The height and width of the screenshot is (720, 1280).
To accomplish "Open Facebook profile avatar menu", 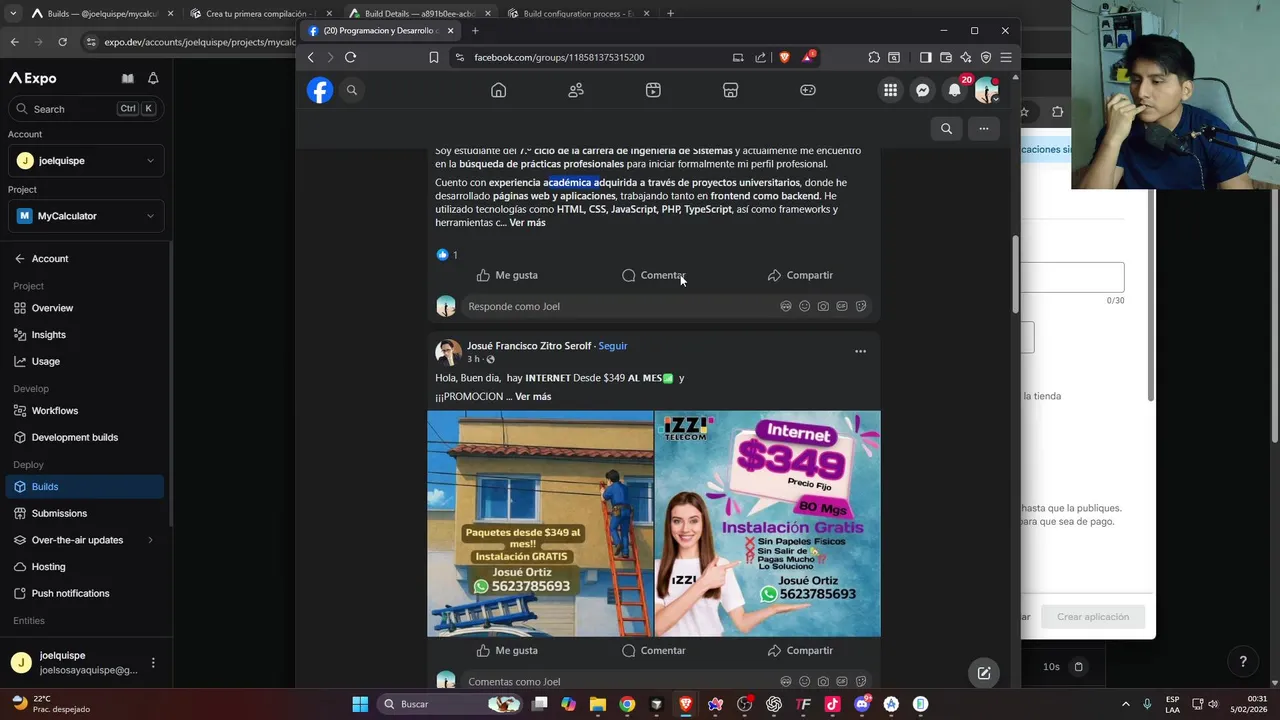I will click(x=987, y=90).
